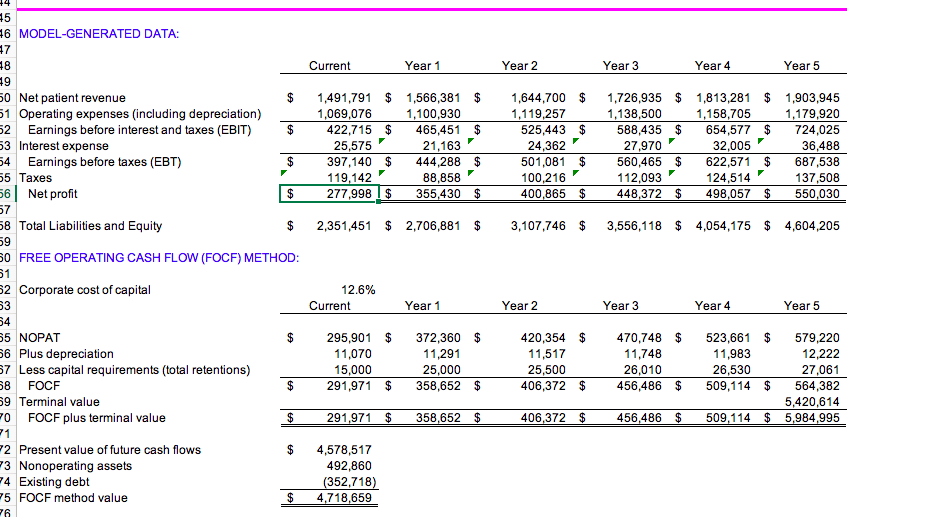Select Current interest expense 25,575

click(x=353, y=146)
